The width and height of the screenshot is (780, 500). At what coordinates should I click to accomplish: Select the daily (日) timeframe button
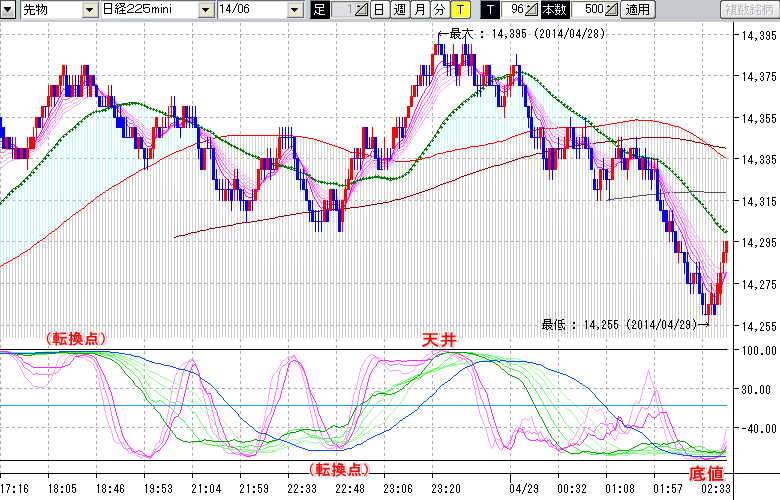tap(379, 10)
